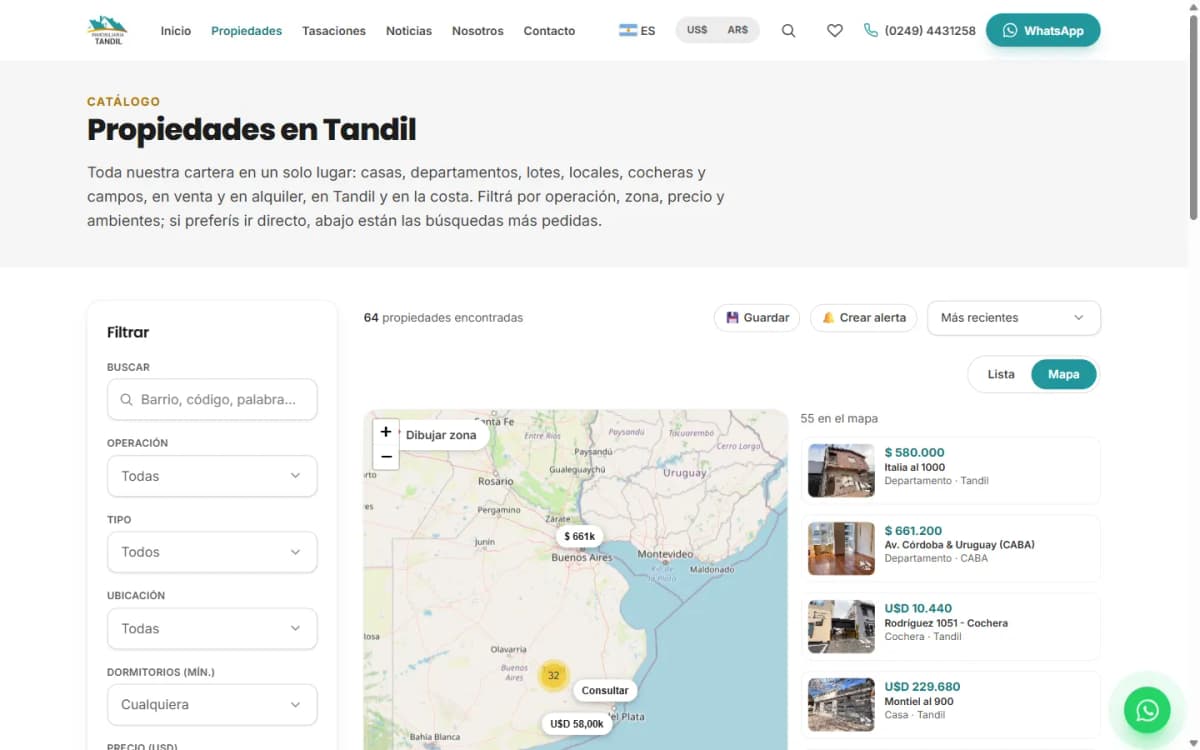1200x750 pixels.
Task: Click Av. Córdoba & Uruguay (CABA) title
Action: pyautogui.click(x=959, y=545)
